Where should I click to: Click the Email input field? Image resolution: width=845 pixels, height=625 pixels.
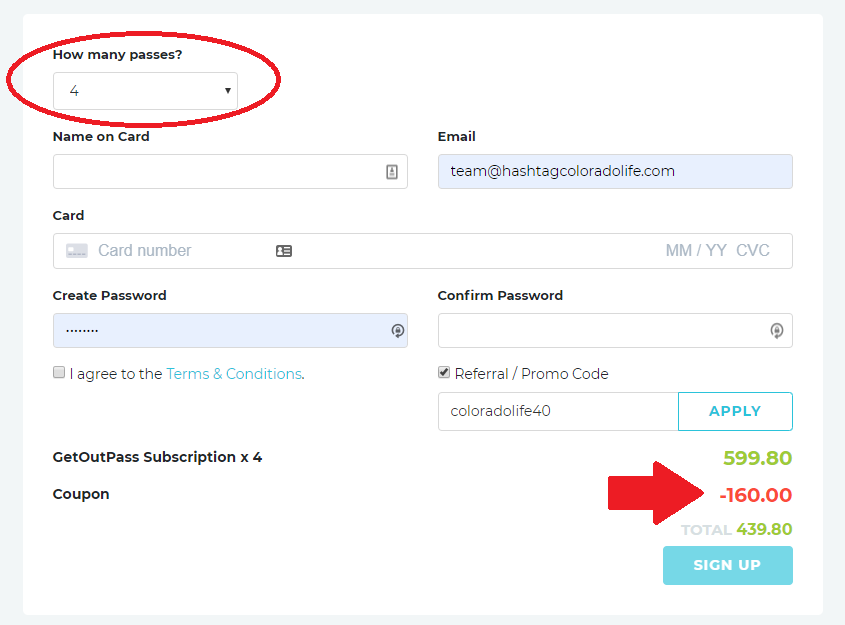click(x=615, y=171)
